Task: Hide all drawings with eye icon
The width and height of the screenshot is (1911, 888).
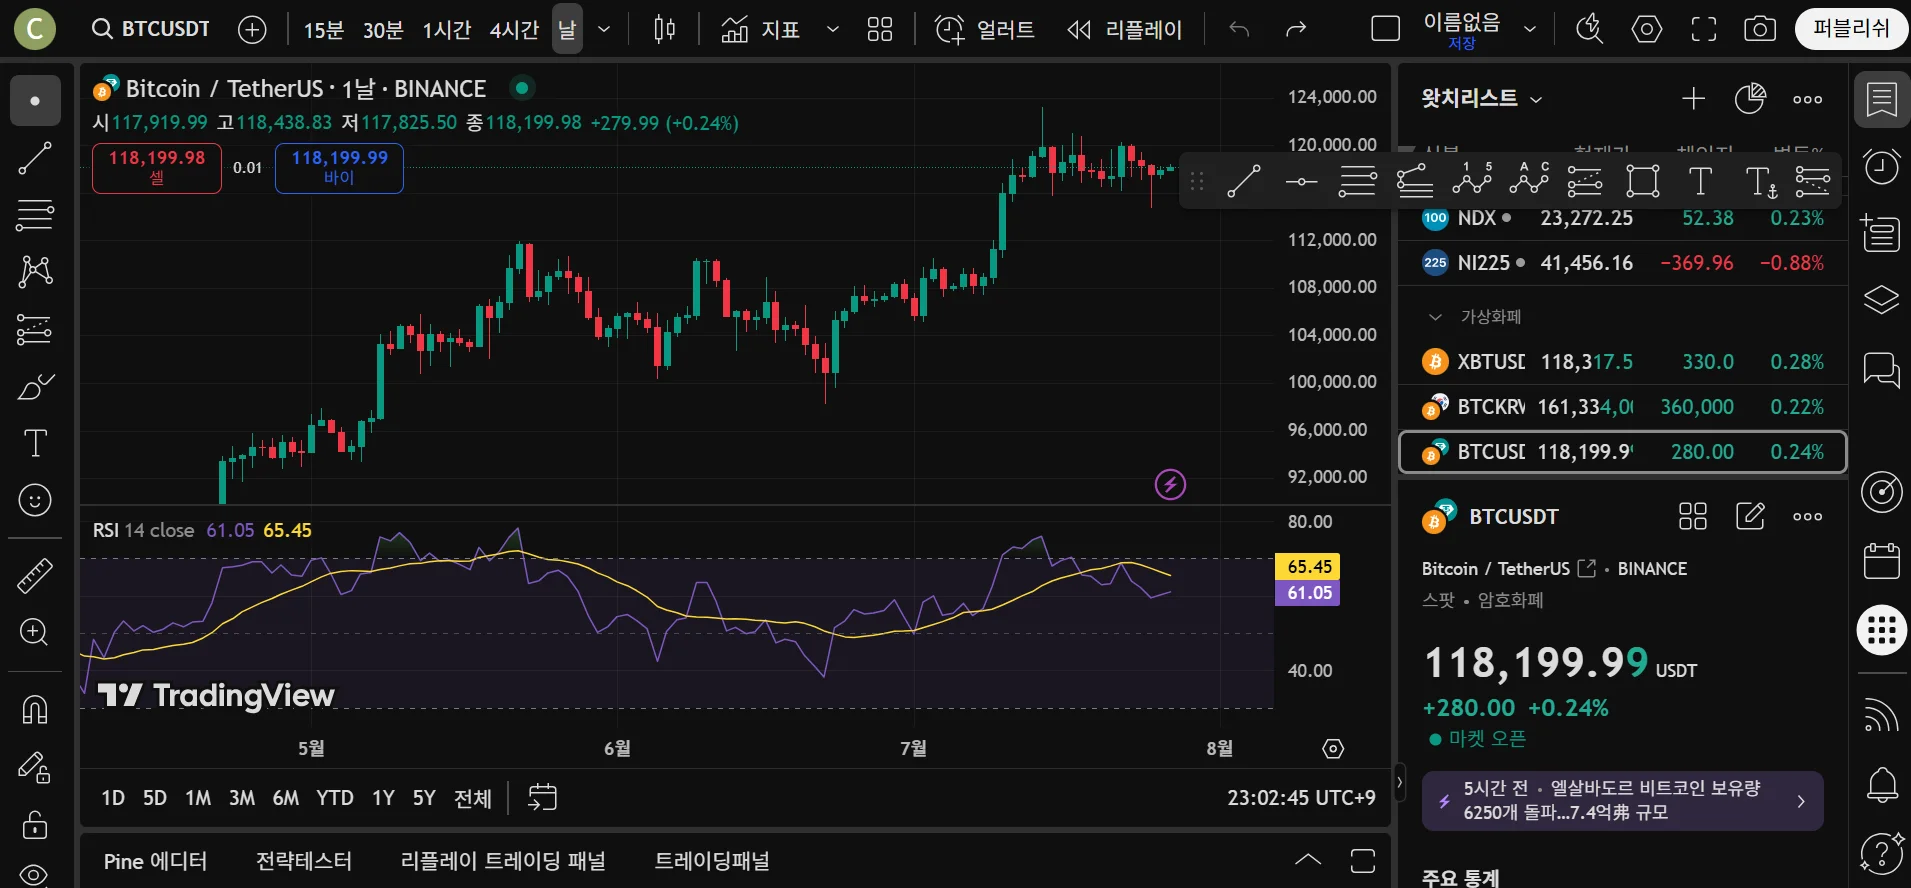Action: (x=35, y=875)
